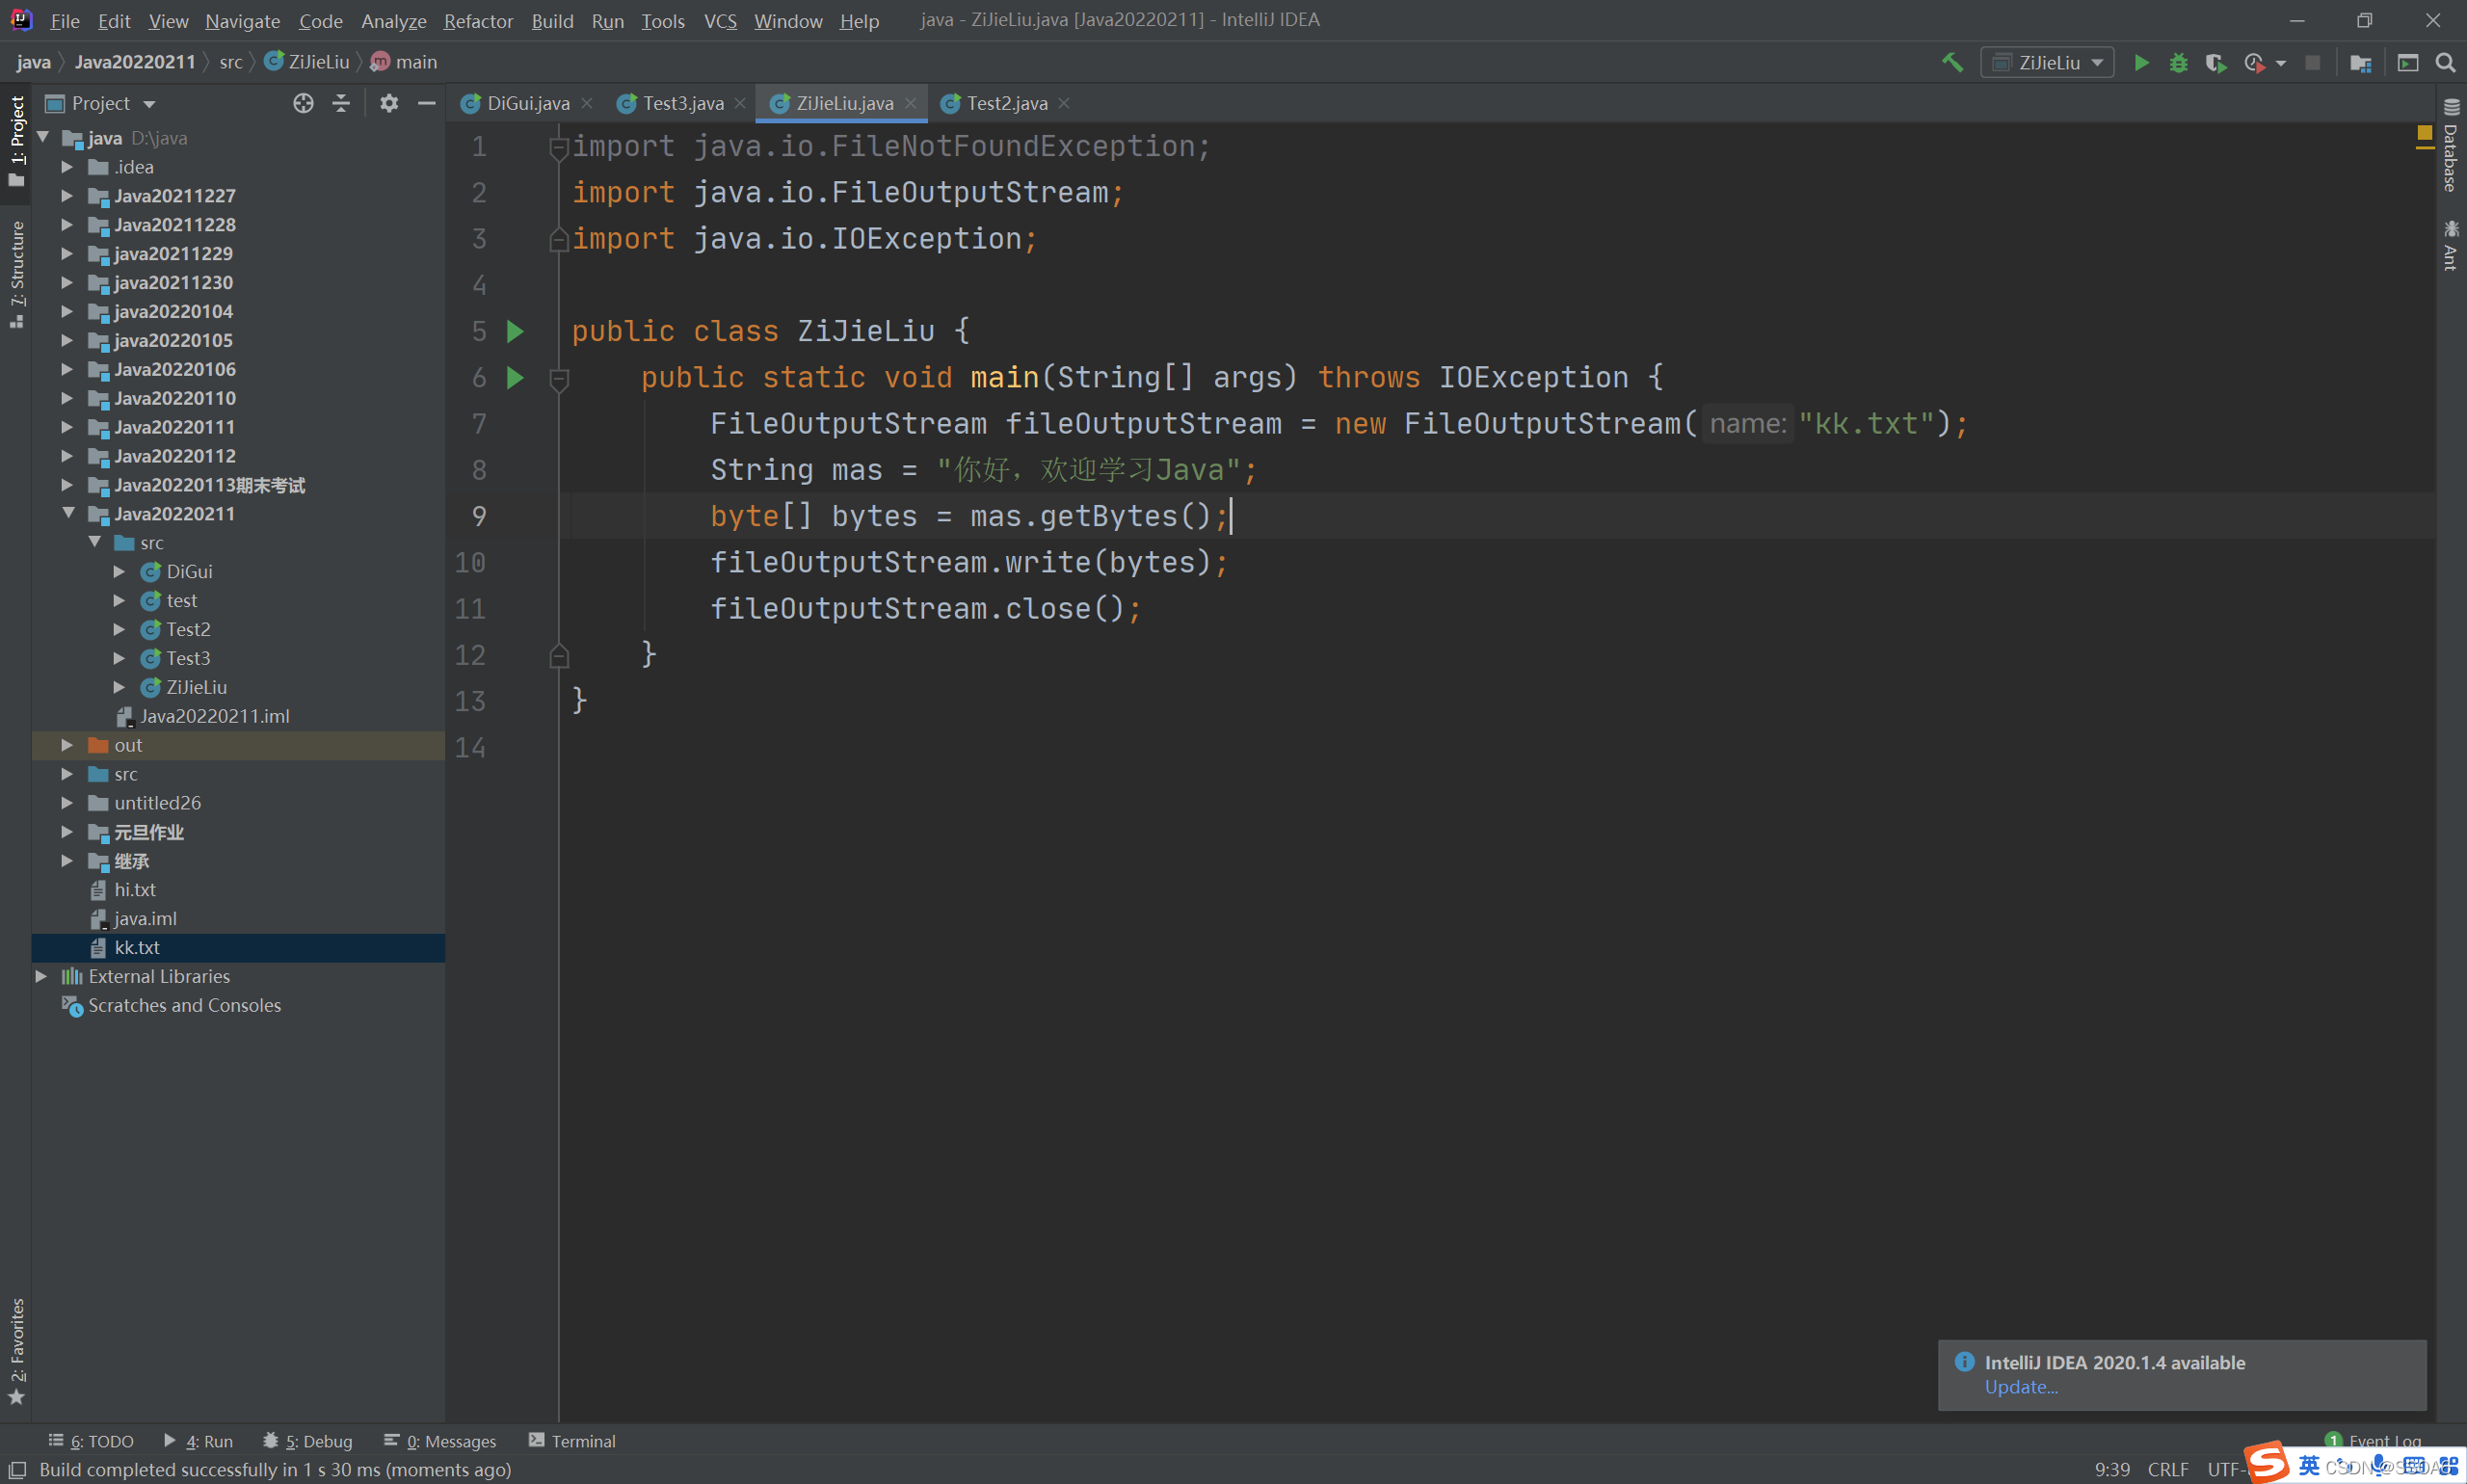Collapse all in Project panel
Viewport: 2467px width, 1484px height.
[x=341, y=103]
